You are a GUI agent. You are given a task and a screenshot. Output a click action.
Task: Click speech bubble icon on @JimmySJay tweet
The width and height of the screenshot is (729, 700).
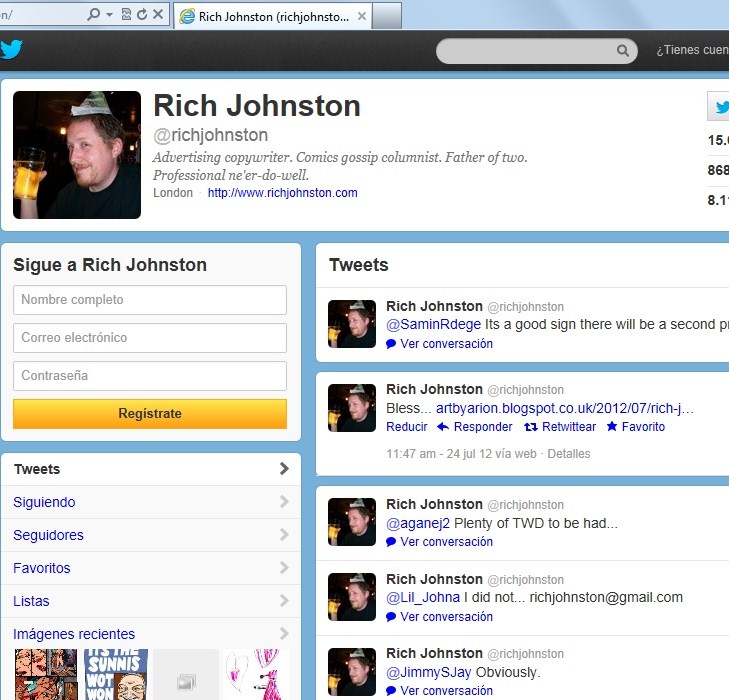(391, 691)
